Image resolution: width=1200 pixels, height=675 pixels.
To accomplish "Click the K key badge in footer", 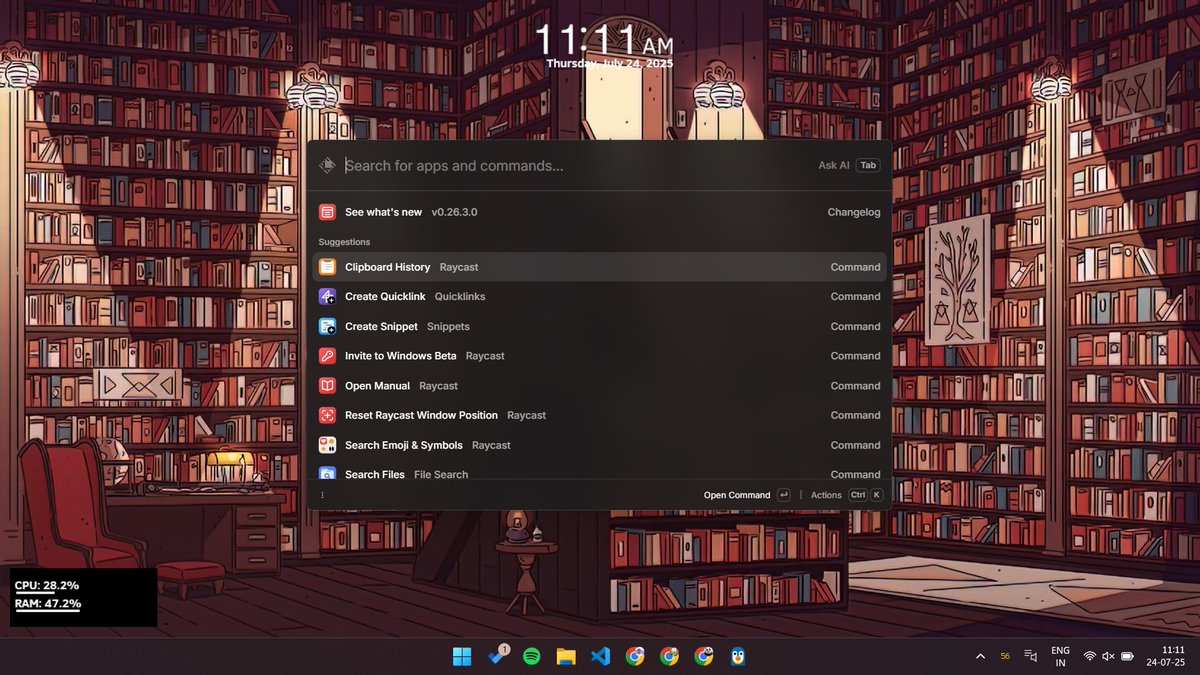I will 877,495.
